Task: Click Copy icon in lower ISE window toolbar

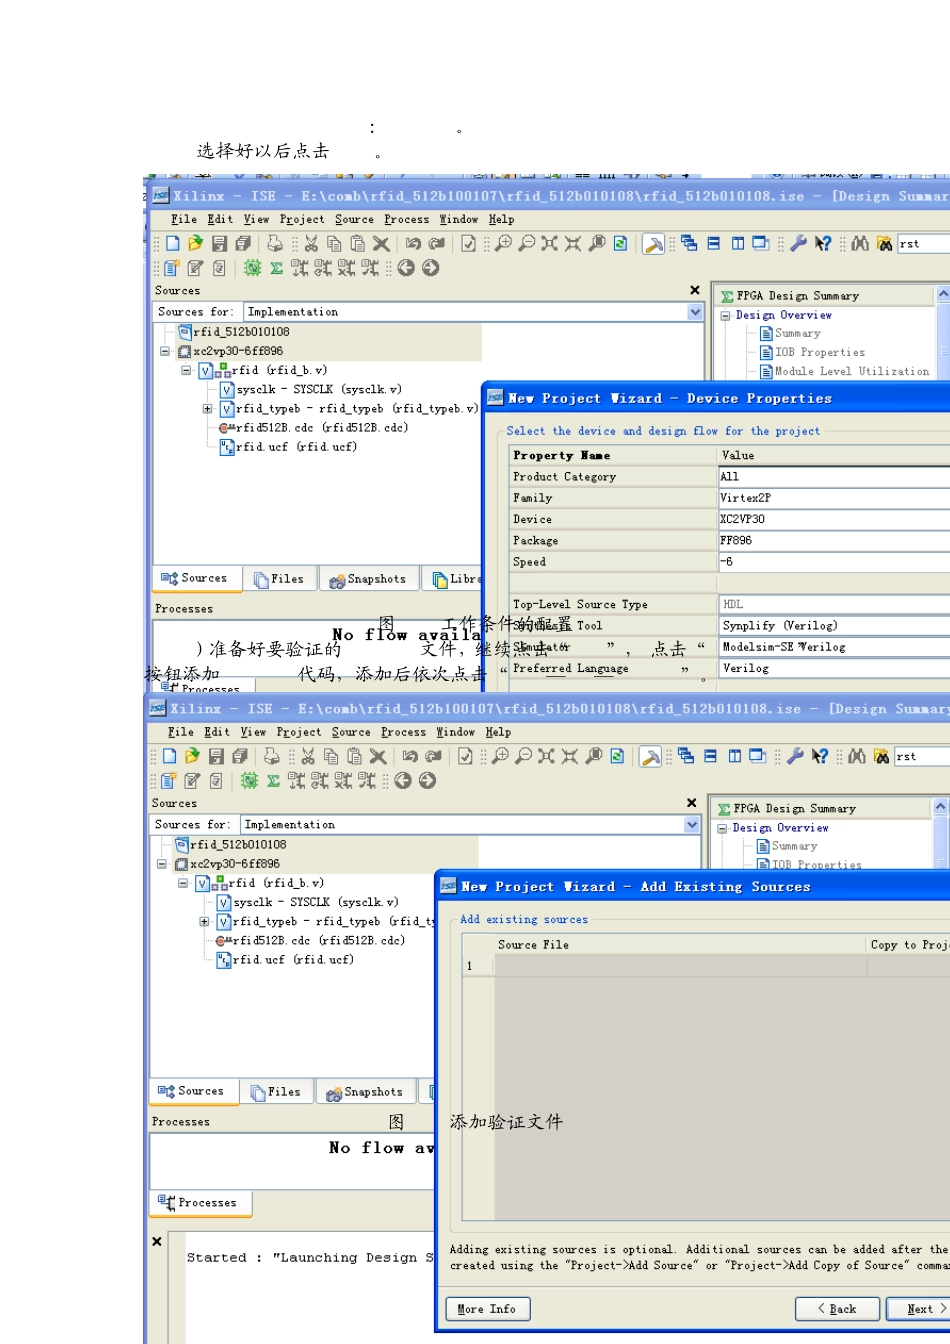Action: pos(331,756)
